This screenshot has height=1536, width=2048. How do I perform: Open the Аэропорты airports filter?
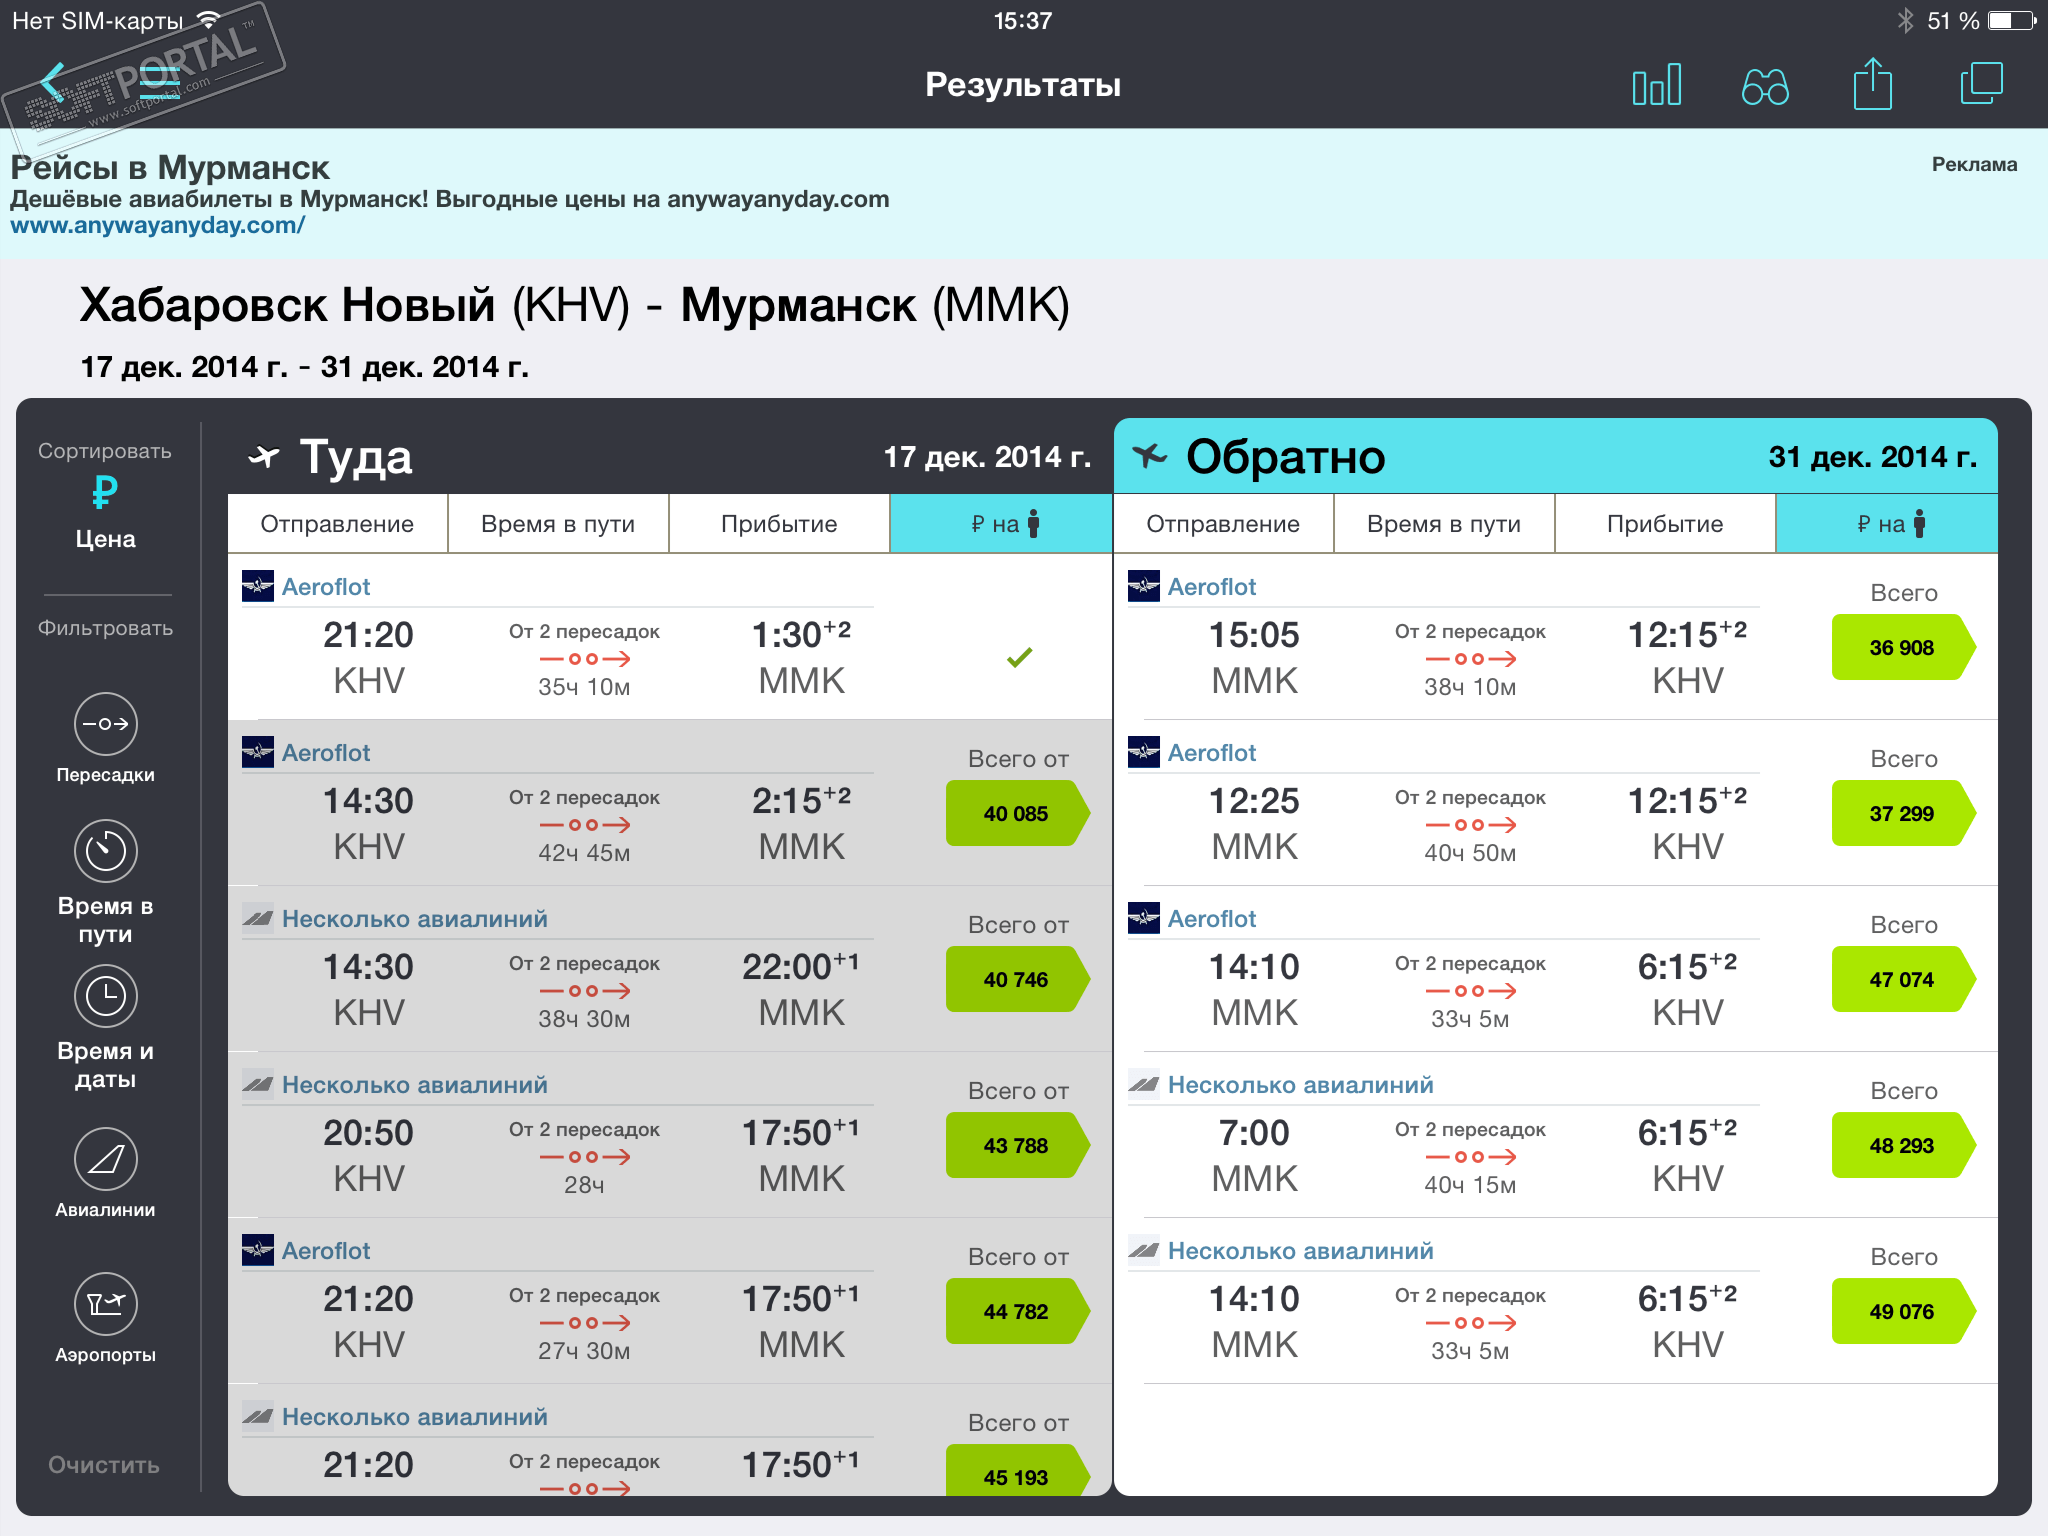coord(105,1304)
